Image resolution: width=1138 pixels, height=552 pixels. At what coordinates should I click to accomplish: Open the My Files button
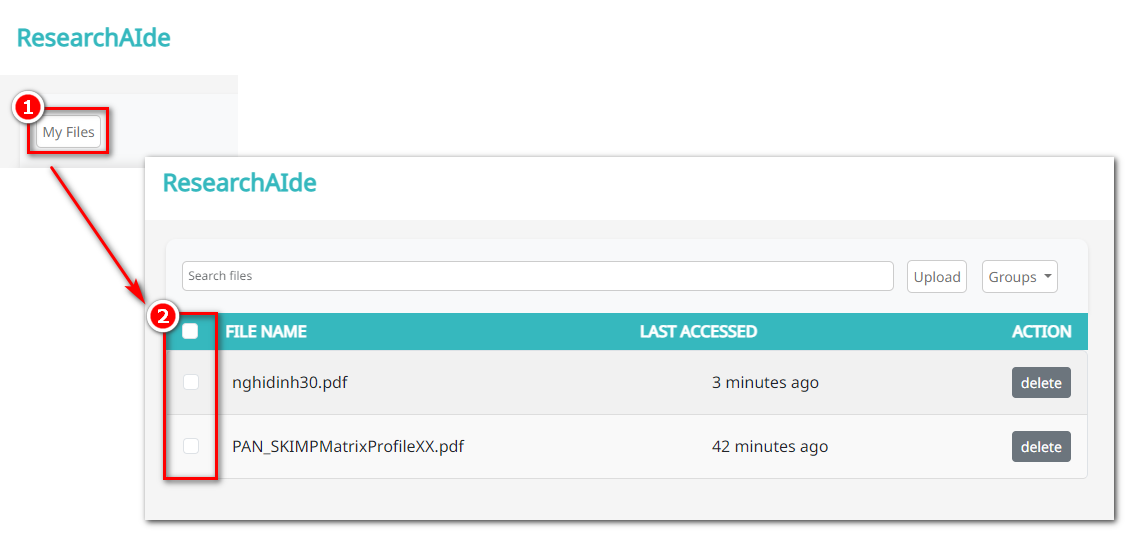coord(68,132)
